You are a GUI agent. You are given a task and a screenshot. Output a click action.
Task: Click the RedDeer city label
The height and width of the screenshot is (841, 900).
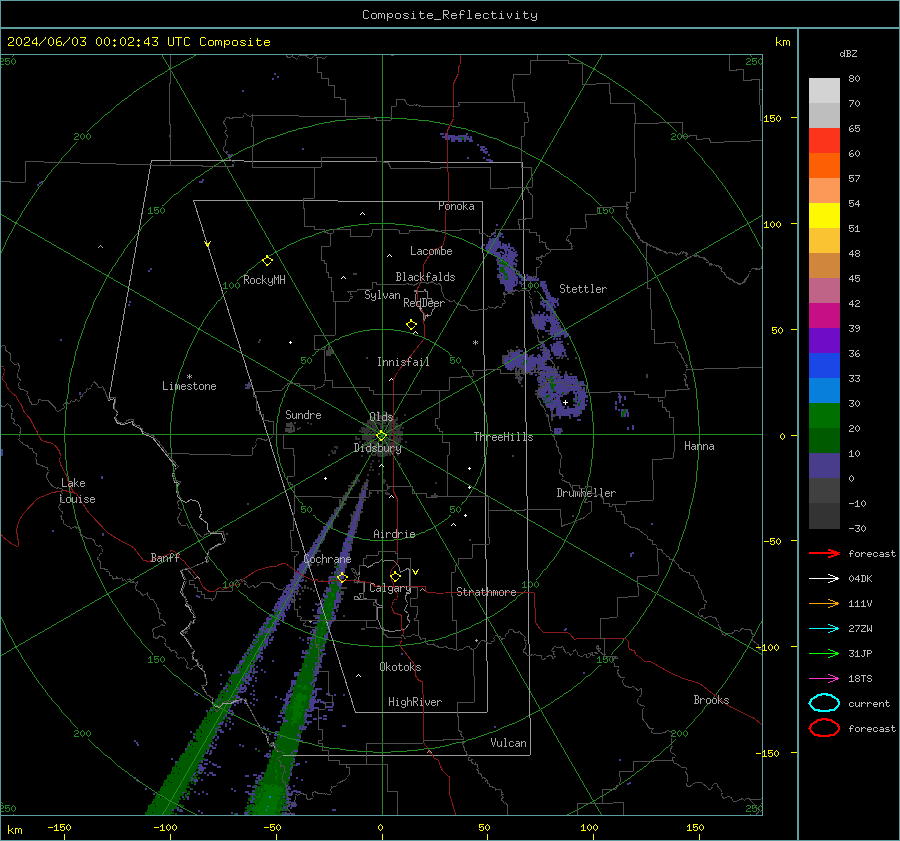[x=424, y=303]
